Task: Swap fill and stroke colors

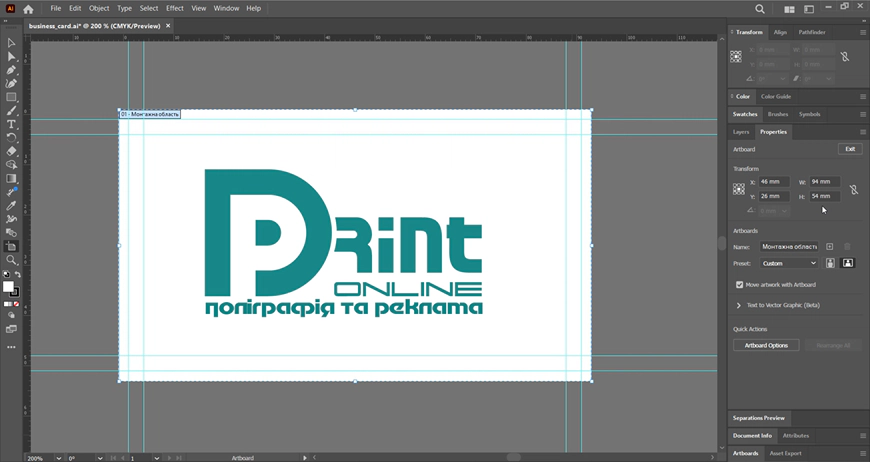Action: (17, 275)
